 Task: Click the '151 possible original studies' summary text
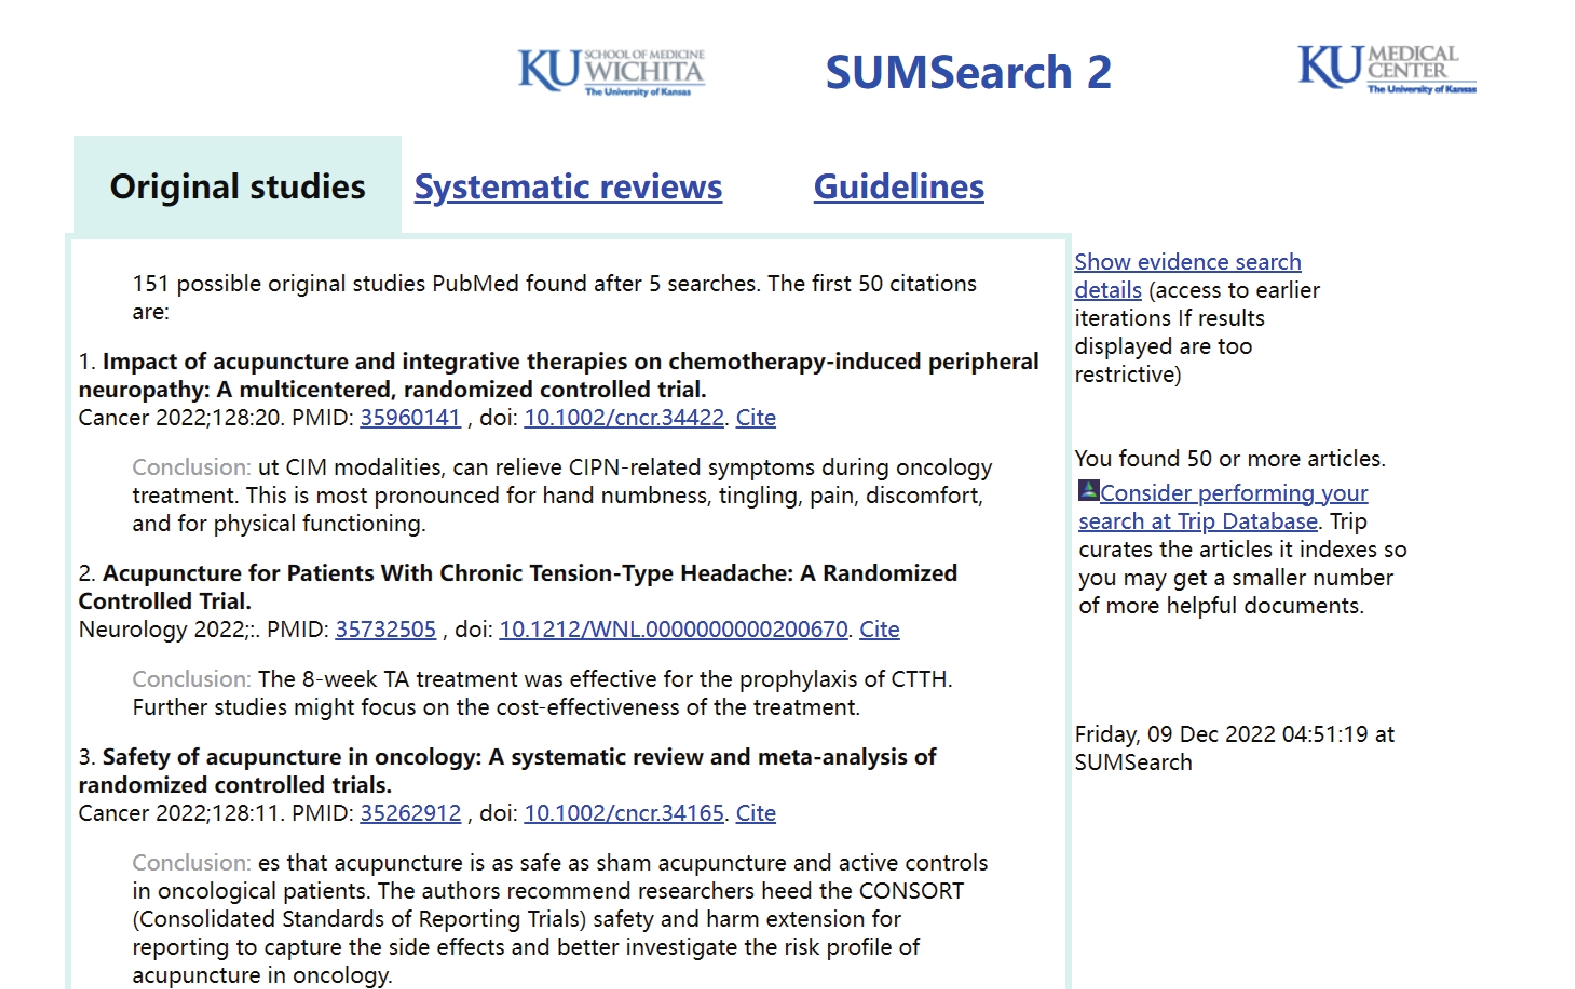coord(554,297)
